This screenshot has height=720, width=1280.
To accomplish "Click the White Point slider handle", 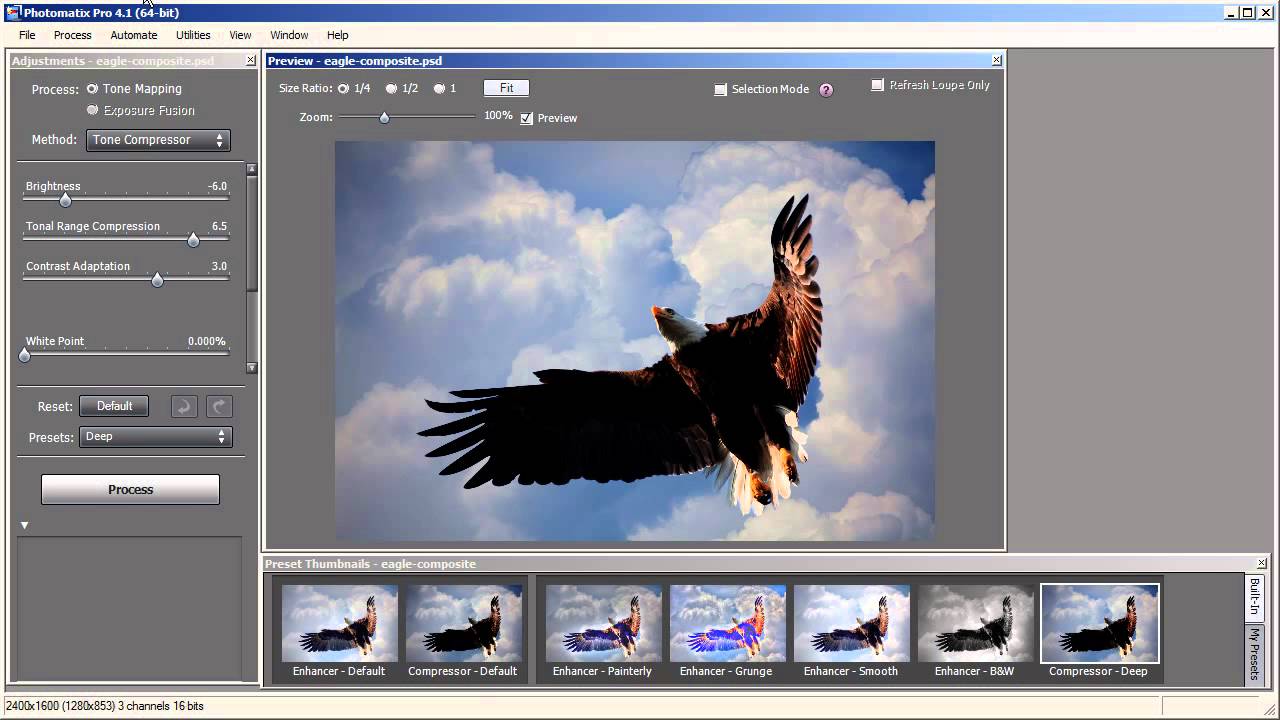I will pos(25,355).
